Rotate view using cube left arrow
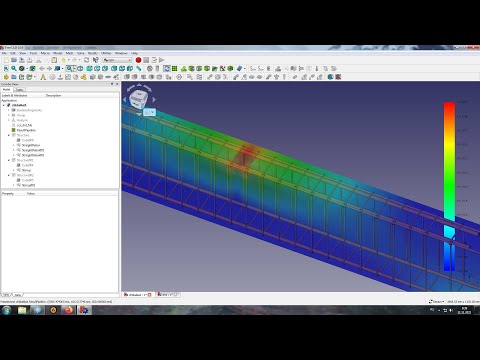Image resolution: width=480 pixels, height=360 pixels. (x=125, y=99)
